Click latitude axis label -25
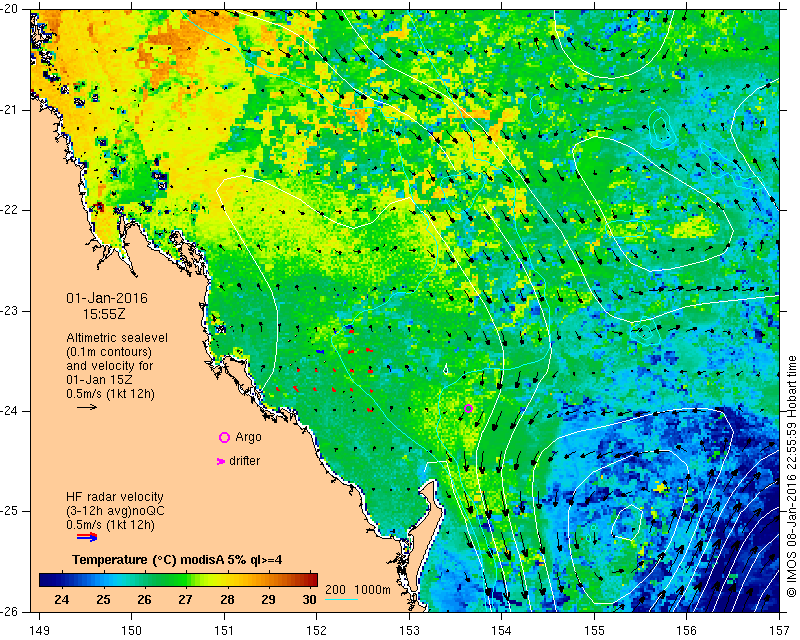800x640 pixels. click(x=10, y=511)
